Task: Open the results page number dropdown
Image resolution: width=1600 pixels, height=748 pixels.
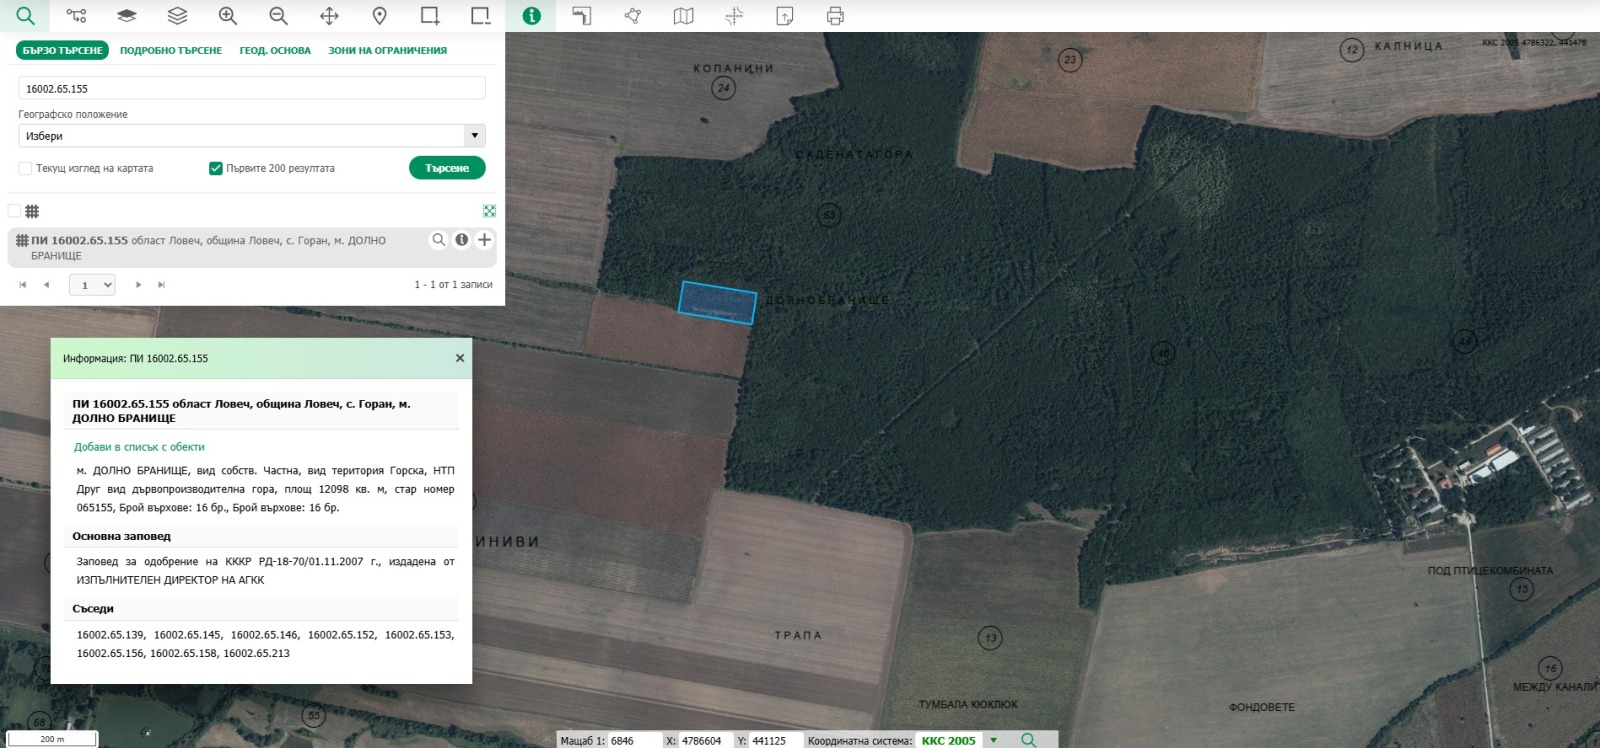Action: click(92, 285)
